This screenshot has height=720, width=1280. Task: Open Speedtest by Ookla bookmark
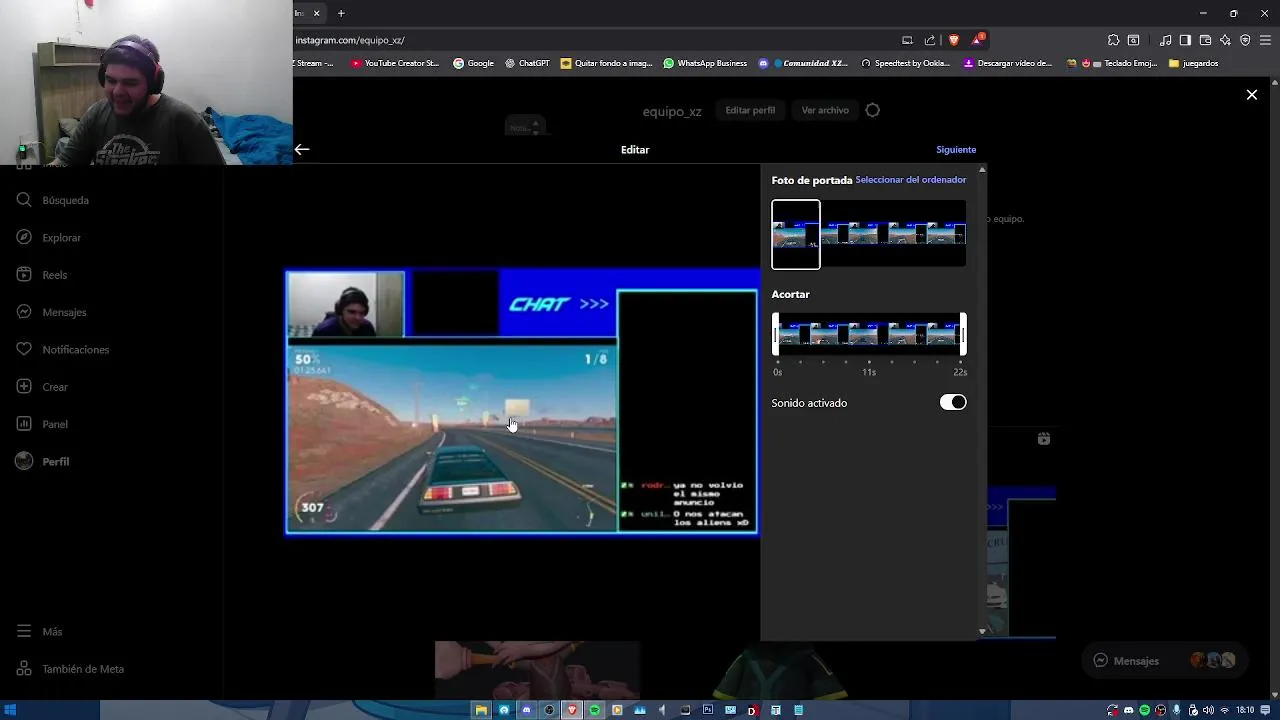pos(906,63)
